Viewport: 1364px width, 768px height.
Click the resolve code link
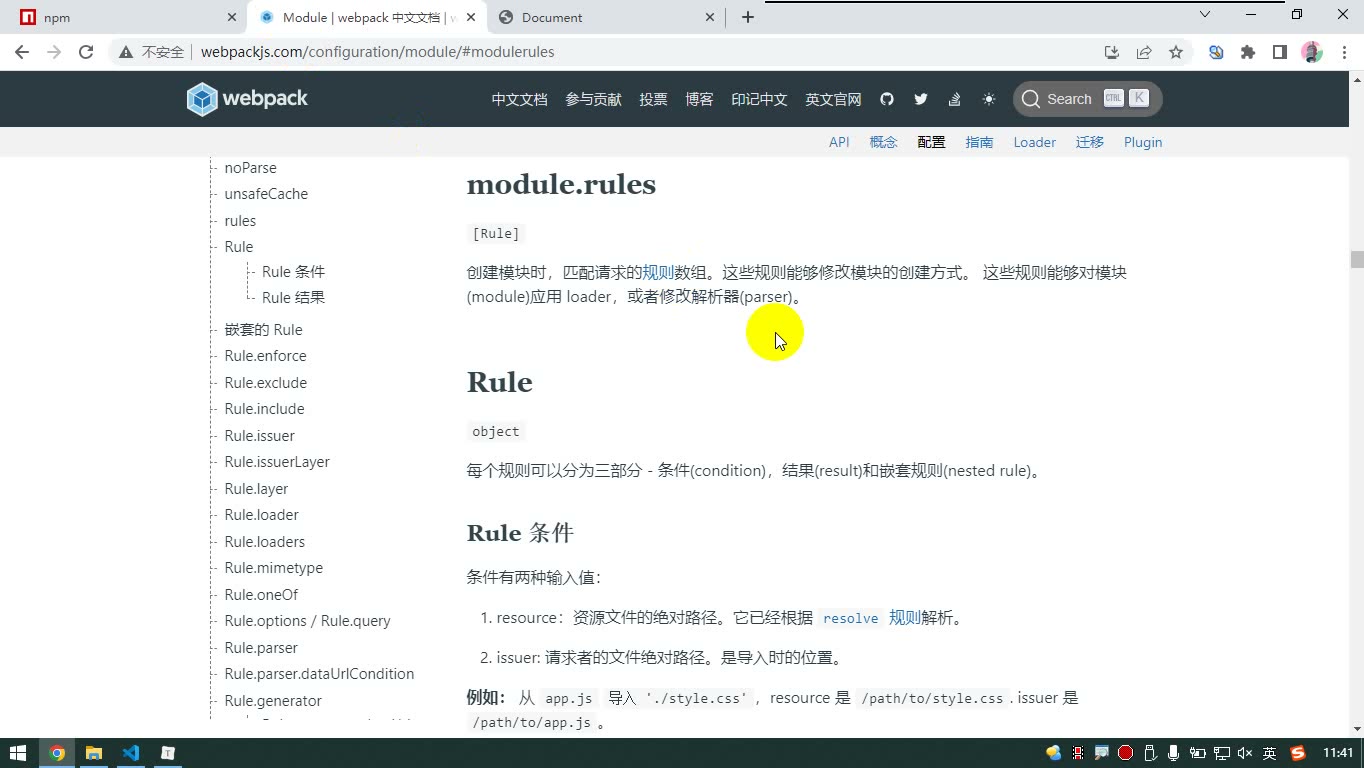coord(850,618)
